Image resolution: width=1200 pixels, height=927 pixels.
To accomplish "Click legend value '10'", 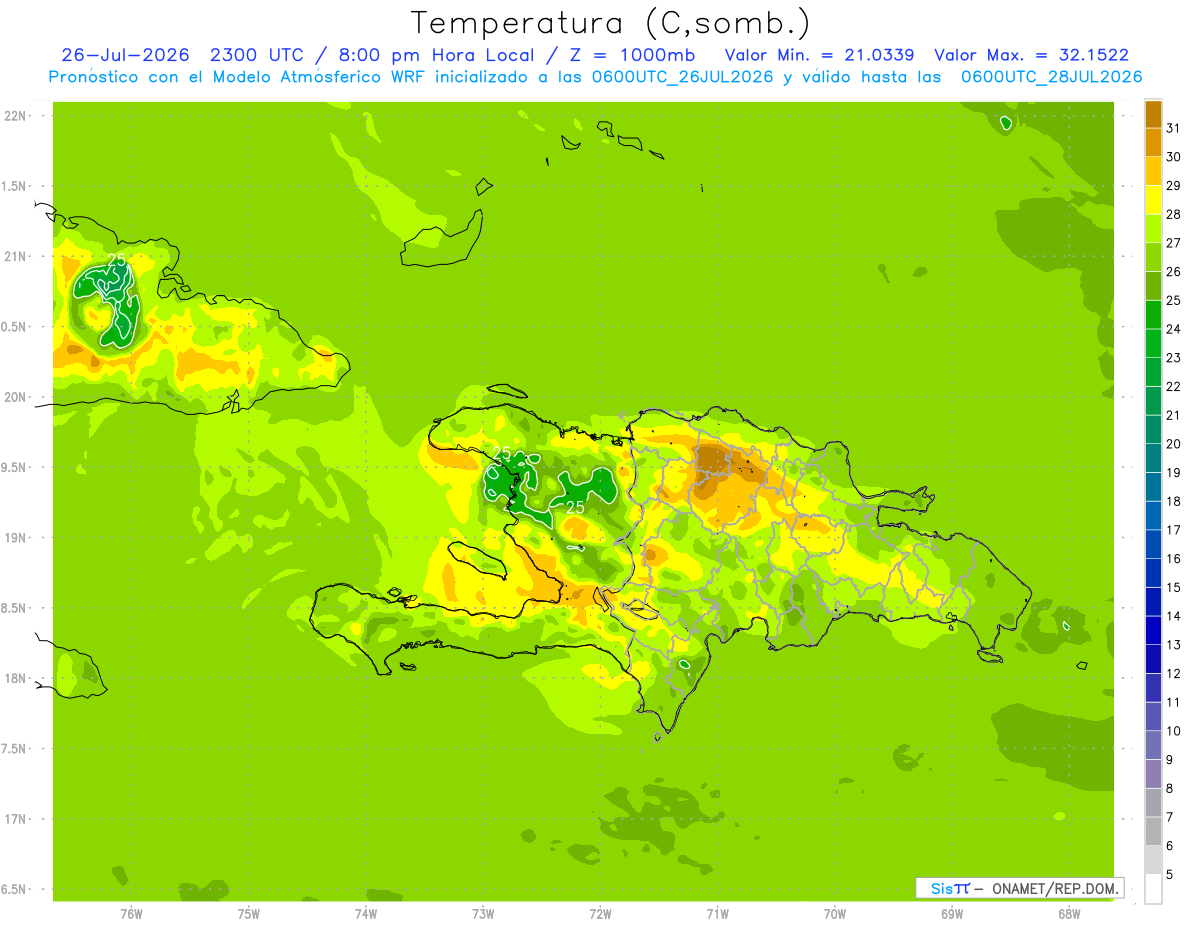I will 1174,731.
